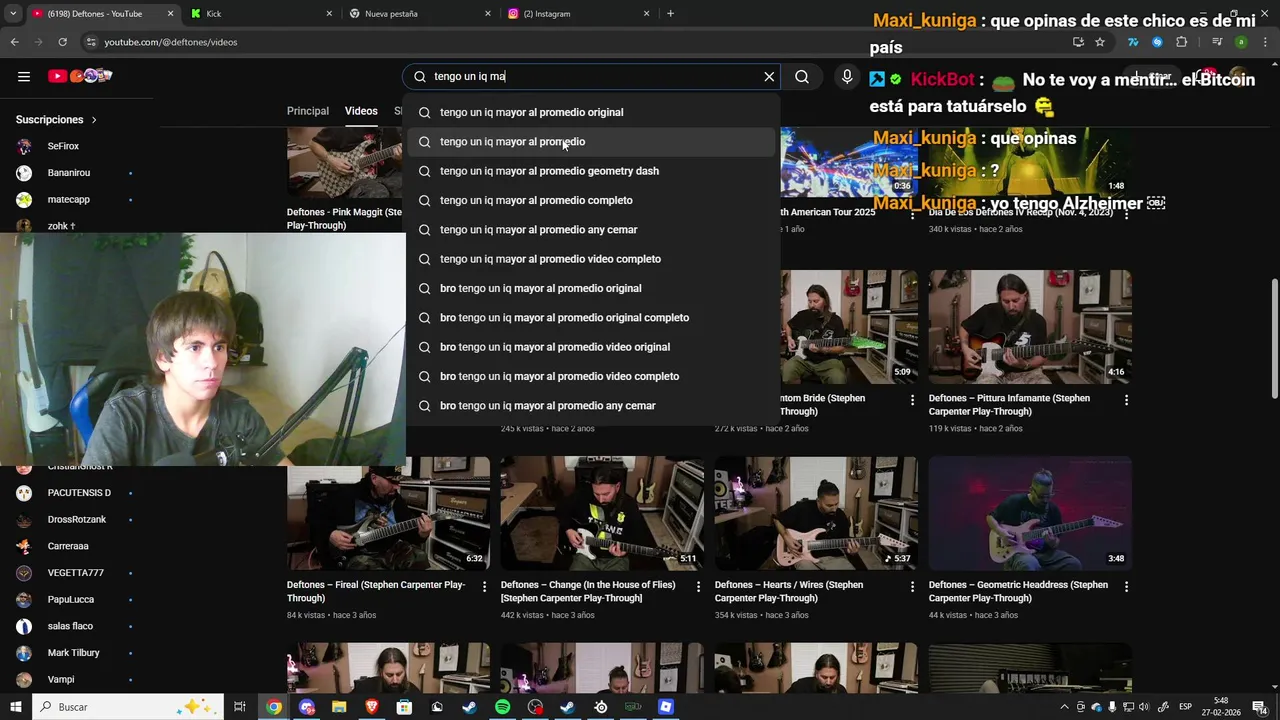Switch to the Kick tab
Viewport: 1280px width, 720px height.
(x=261, y=14)
